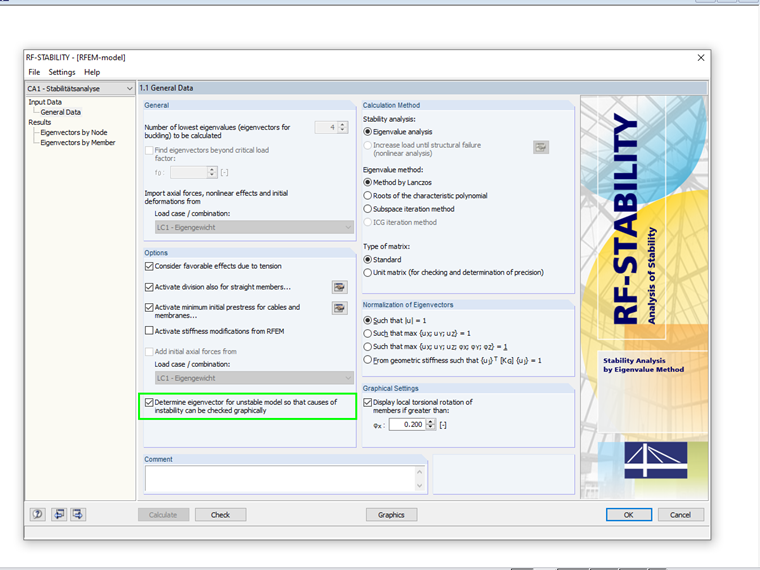Click the Check button

[x=221, y=515]
